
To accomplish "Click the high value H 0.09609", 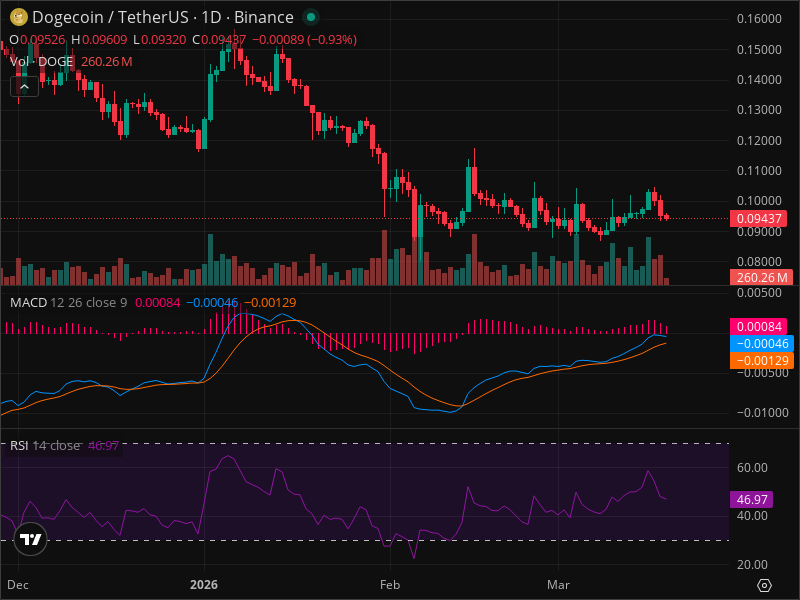I will pos(99,40).
